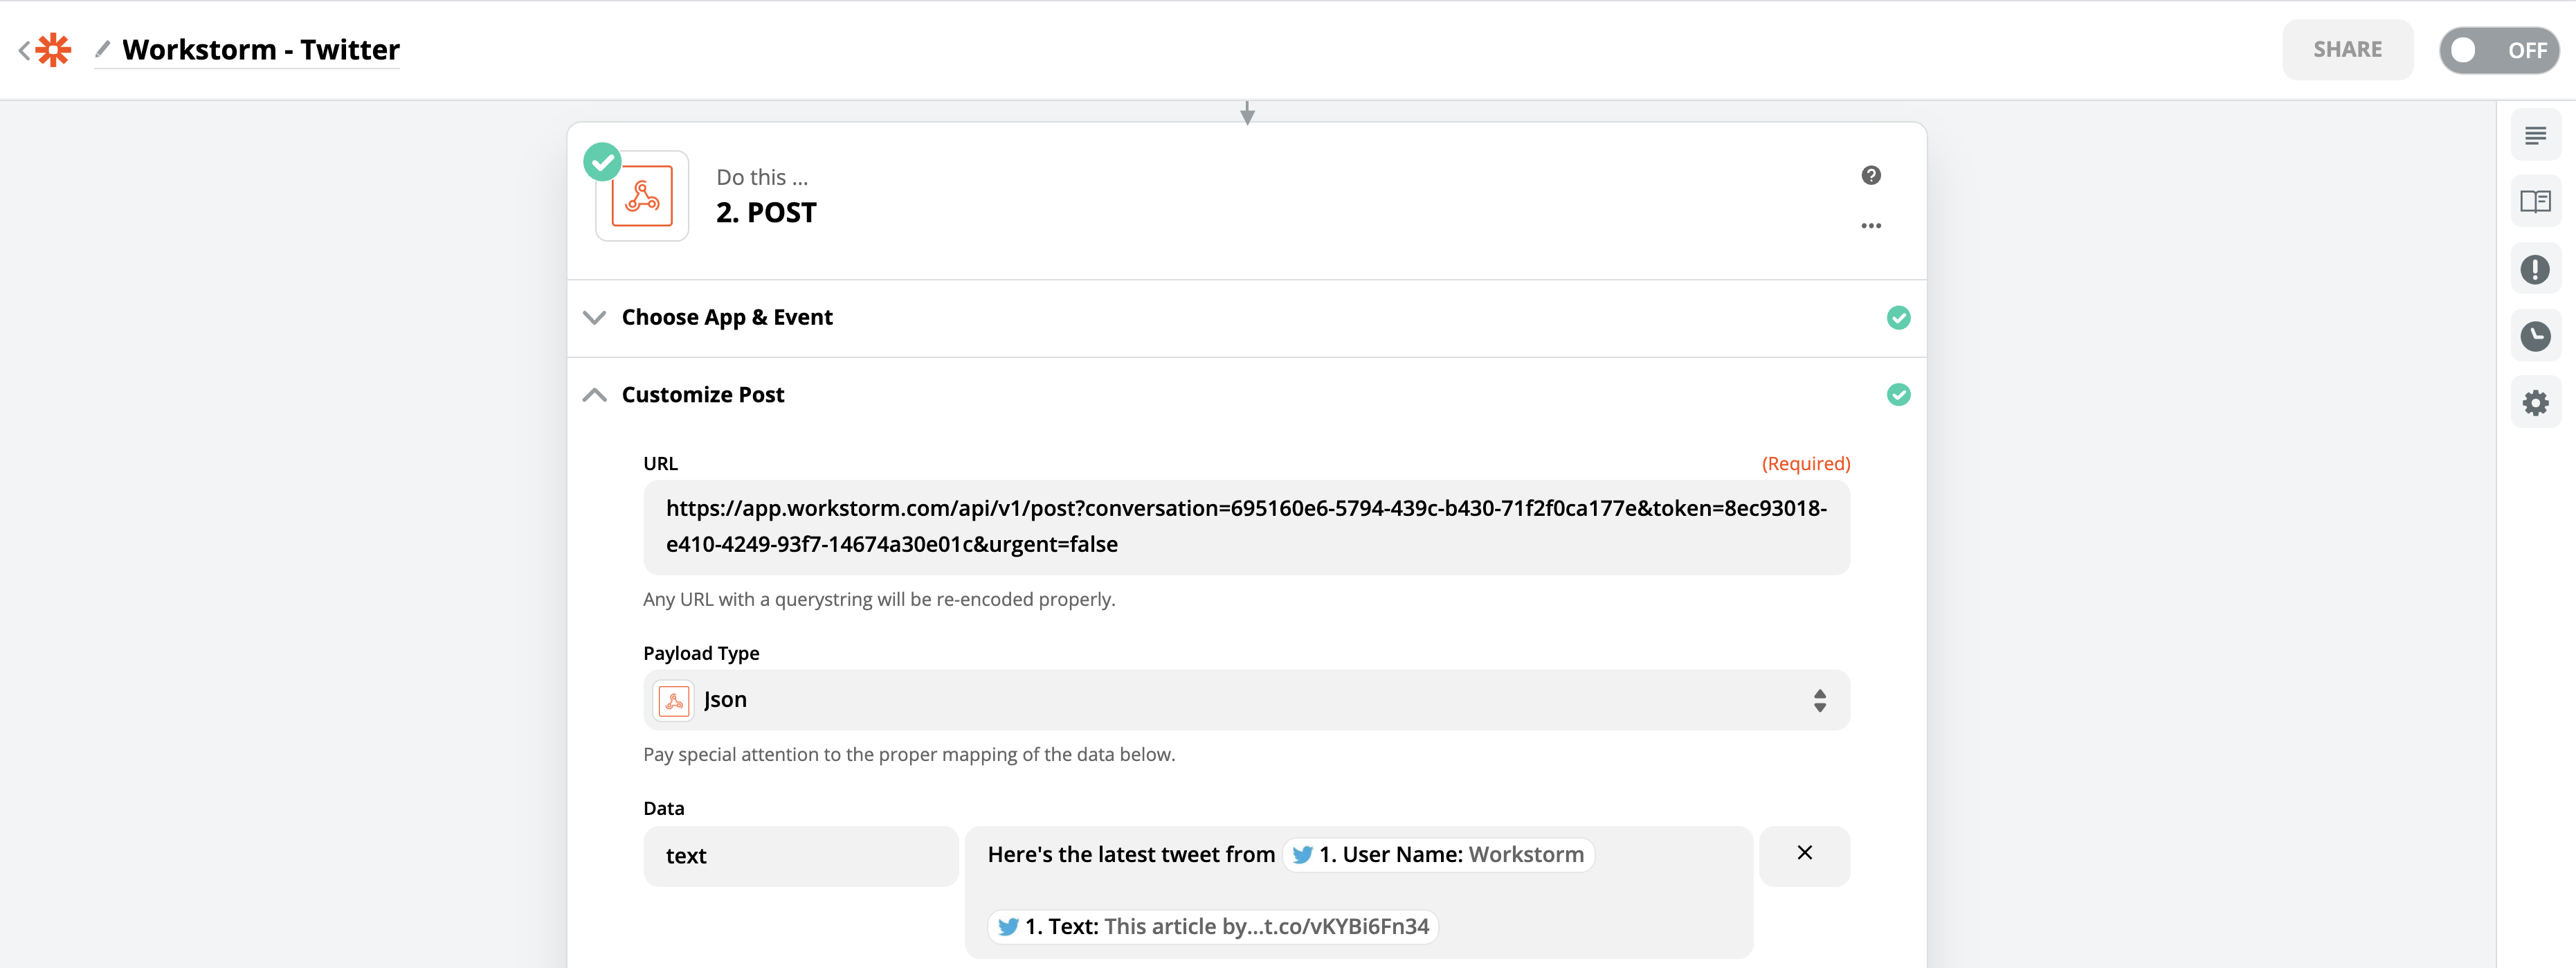Expand the Choose App & Event section
This screenshot has width=2576, height=968.
tap(1246, 318)
